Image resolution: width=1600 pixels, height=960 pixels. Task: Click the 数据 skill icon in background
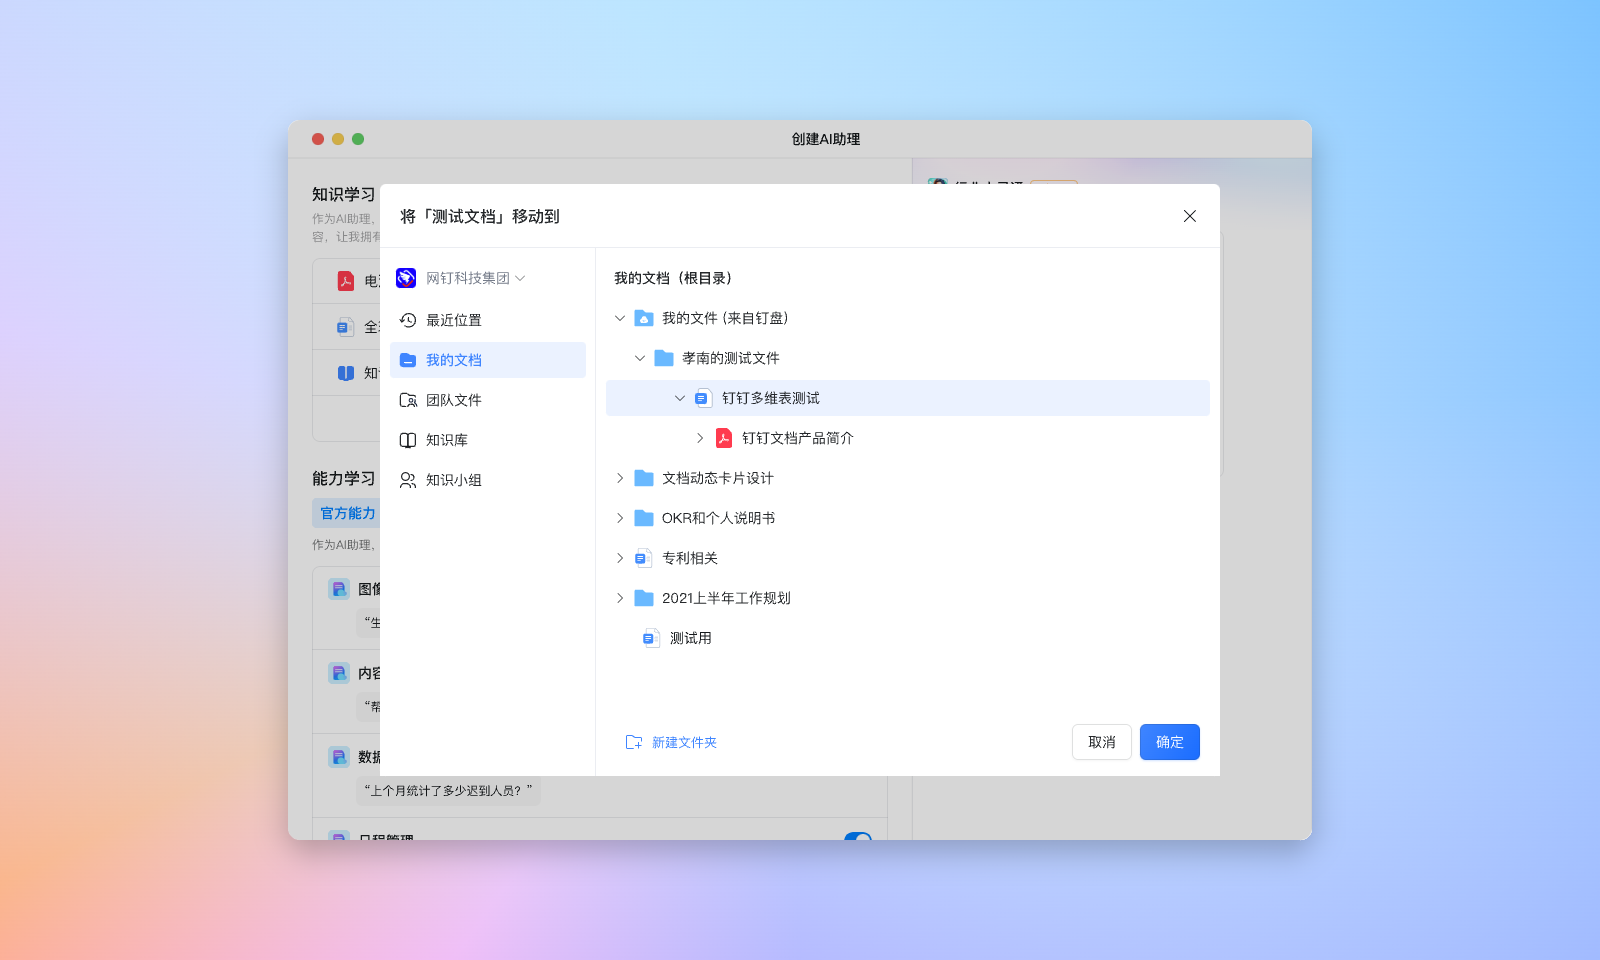point(339,757)
